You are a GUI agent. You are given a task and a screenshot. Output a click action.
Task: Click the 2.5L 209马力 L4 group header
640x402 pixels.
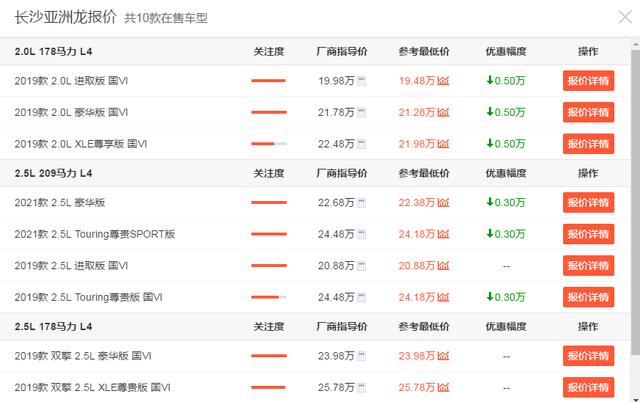point(53,173)
